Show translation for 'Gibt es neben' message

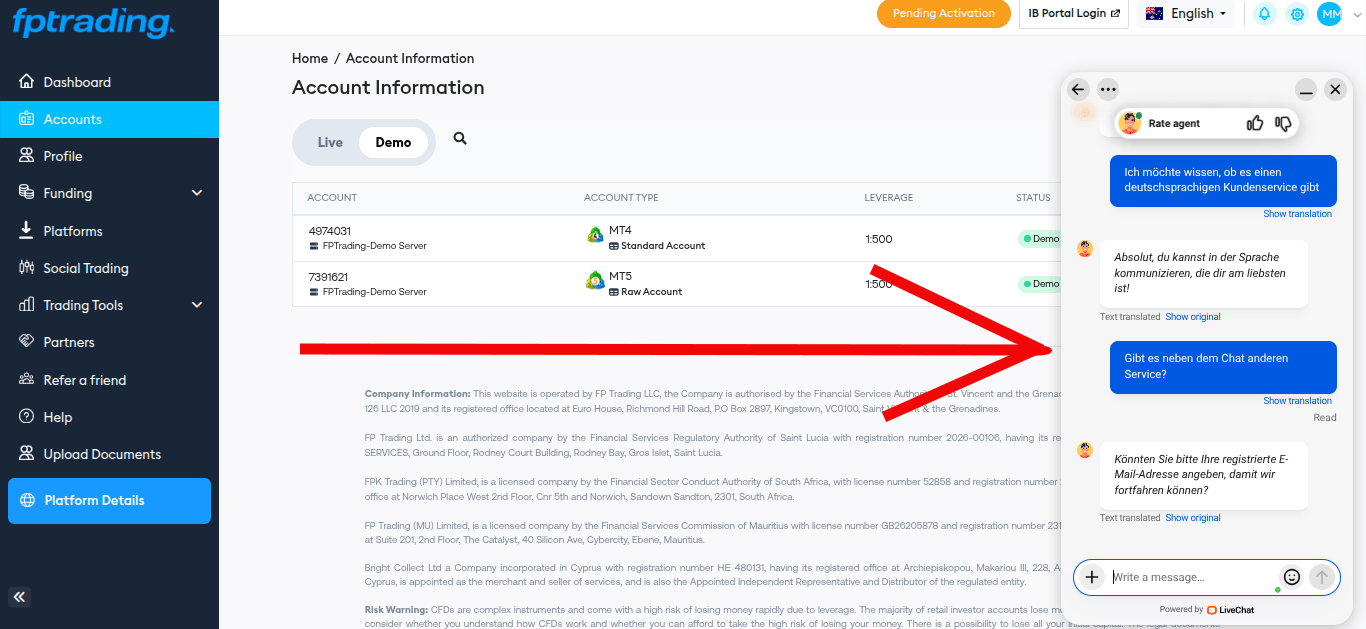click(x=1297, y=401)
